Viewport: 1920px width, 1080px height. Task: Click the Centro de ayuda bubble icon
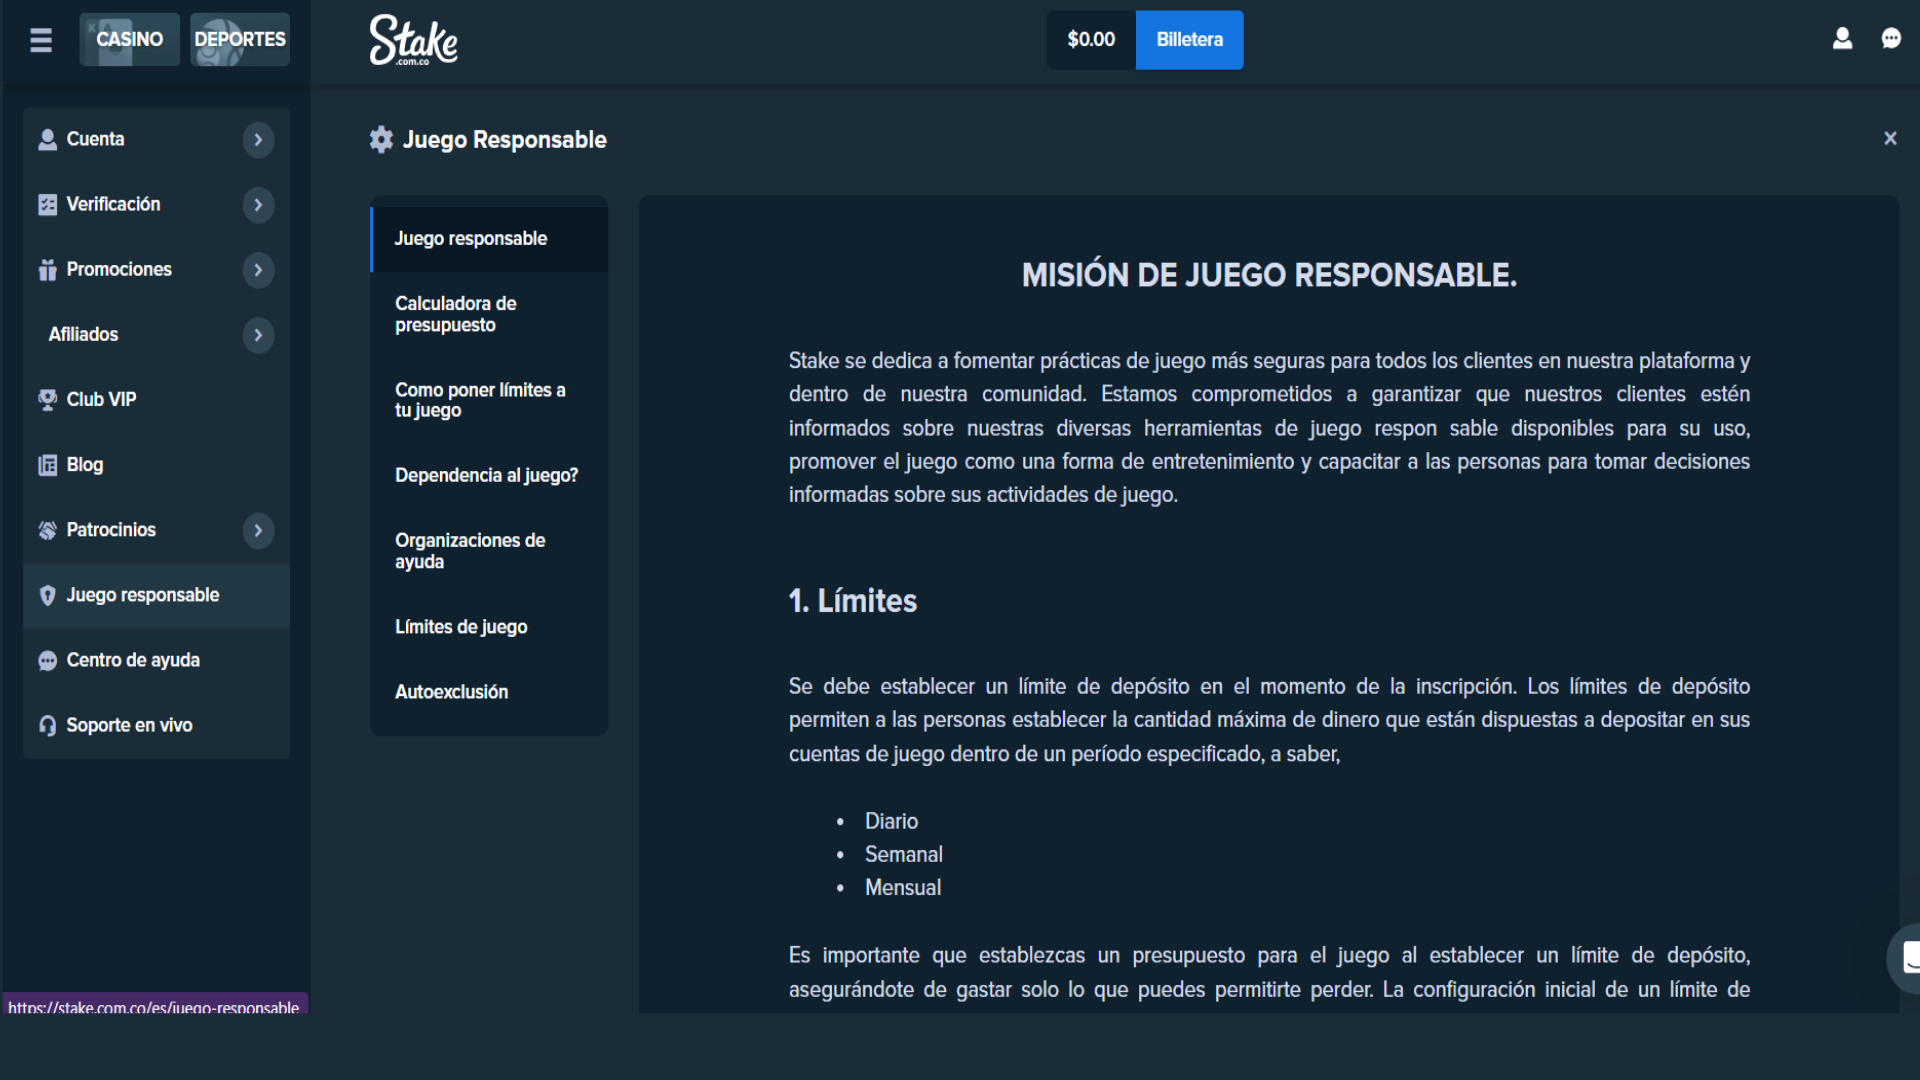point(47,661)
